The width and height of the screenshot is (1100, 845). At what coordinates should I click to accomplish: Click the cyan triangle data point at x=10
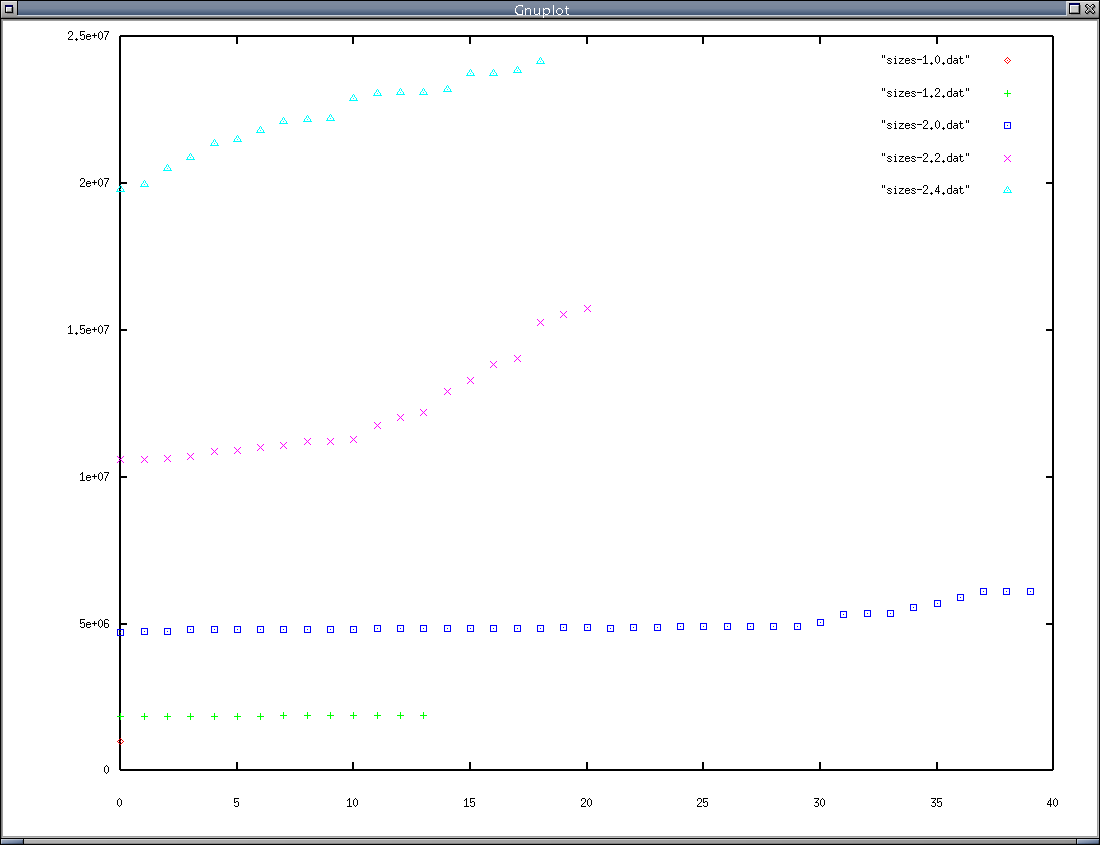click(354, 98)
